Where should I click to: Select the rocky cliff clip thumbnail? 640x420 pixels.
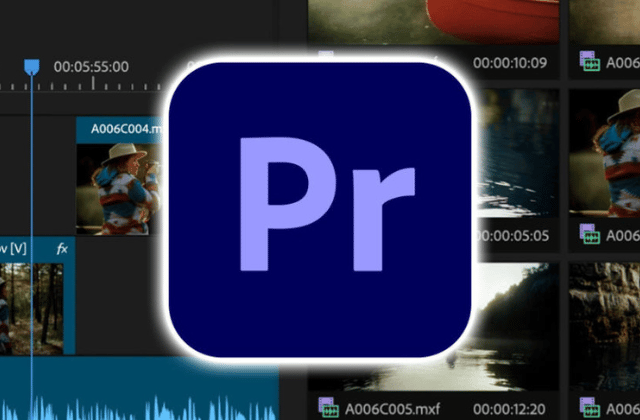(x=604, y=327)
